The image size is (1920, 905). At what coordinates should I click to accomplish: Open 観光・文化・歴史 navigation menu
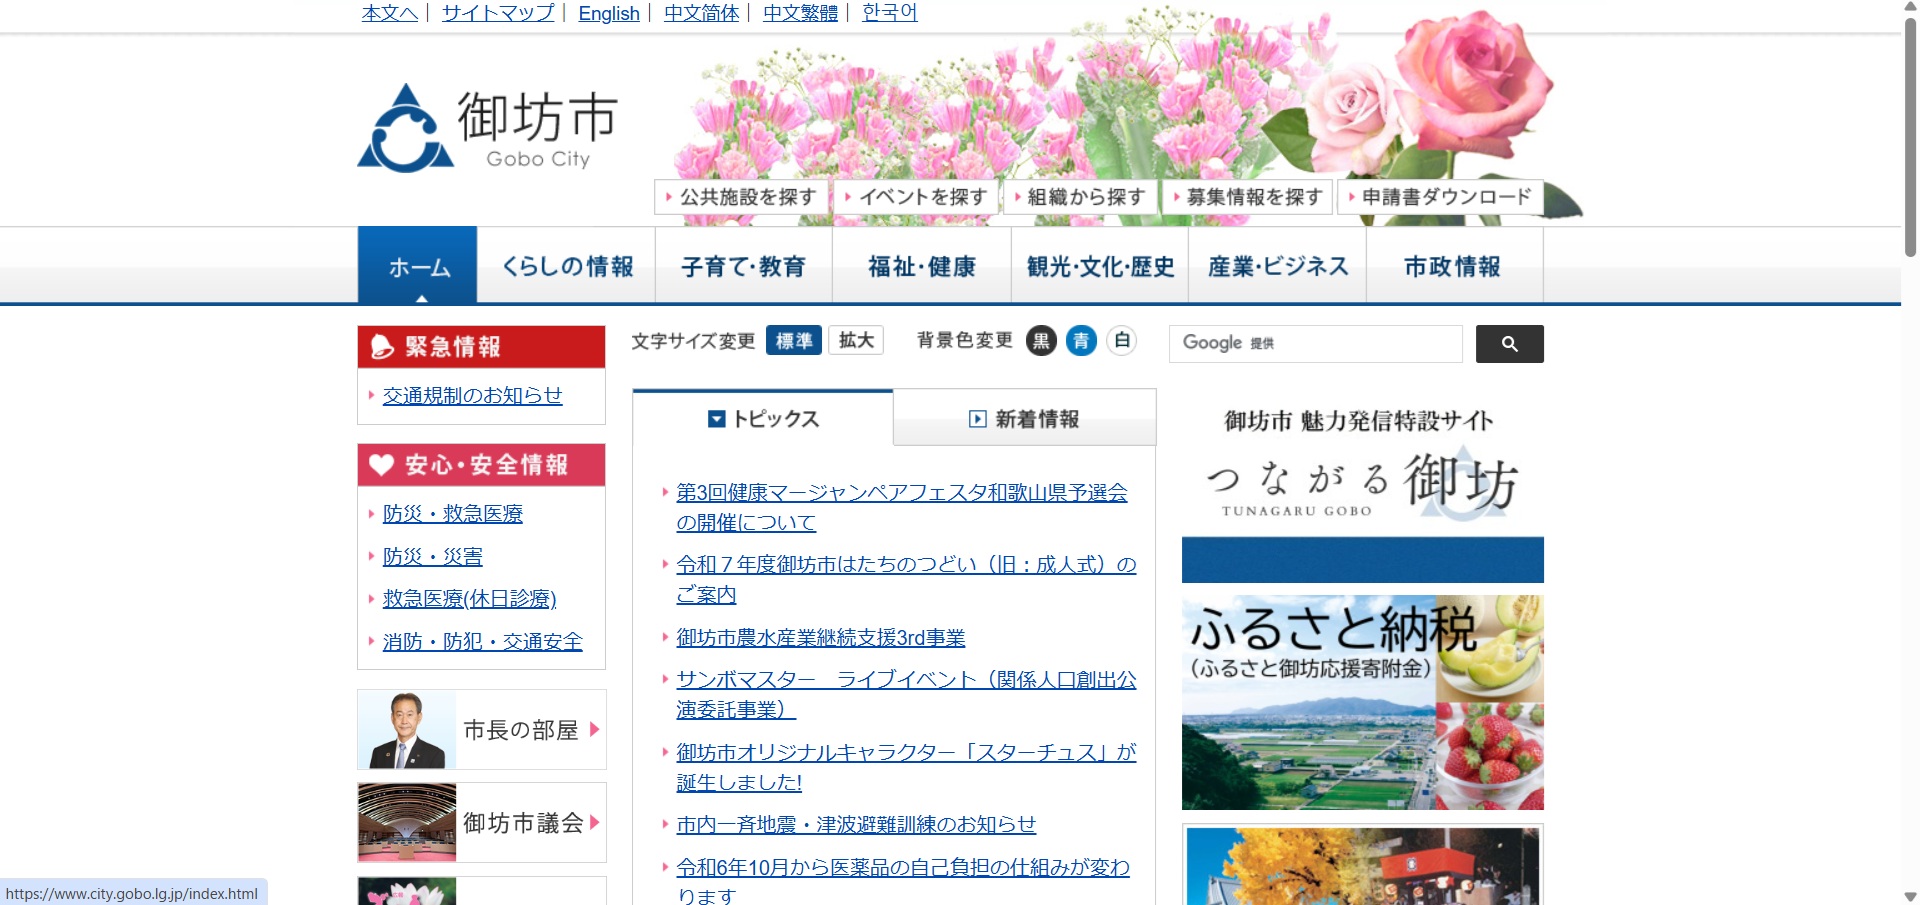tap(1100, 267)
